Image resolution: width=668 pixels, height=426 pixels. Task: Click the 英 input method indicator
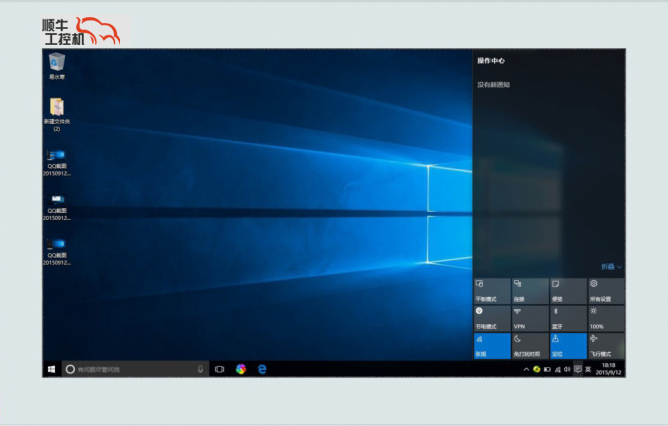tap(588, 369)
